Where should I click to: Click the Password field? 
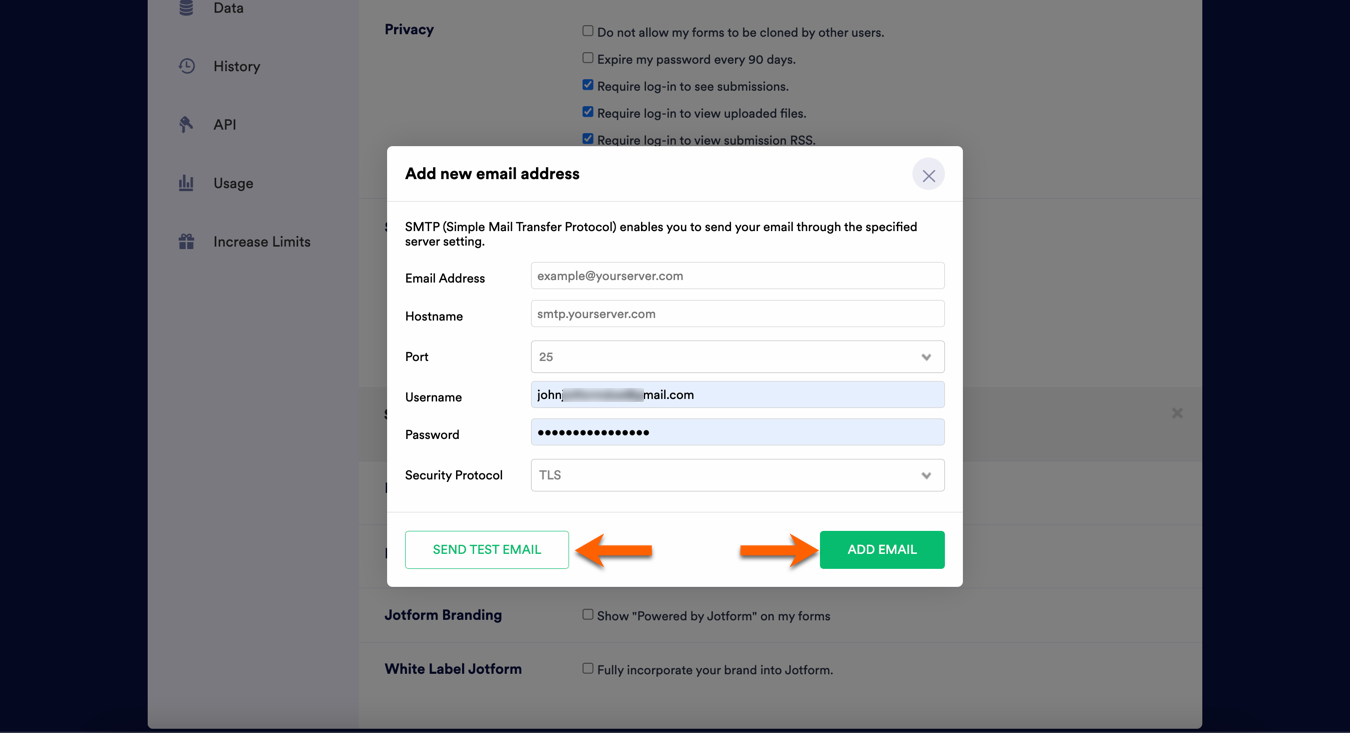pyautogui.click(x=737, y=432)
